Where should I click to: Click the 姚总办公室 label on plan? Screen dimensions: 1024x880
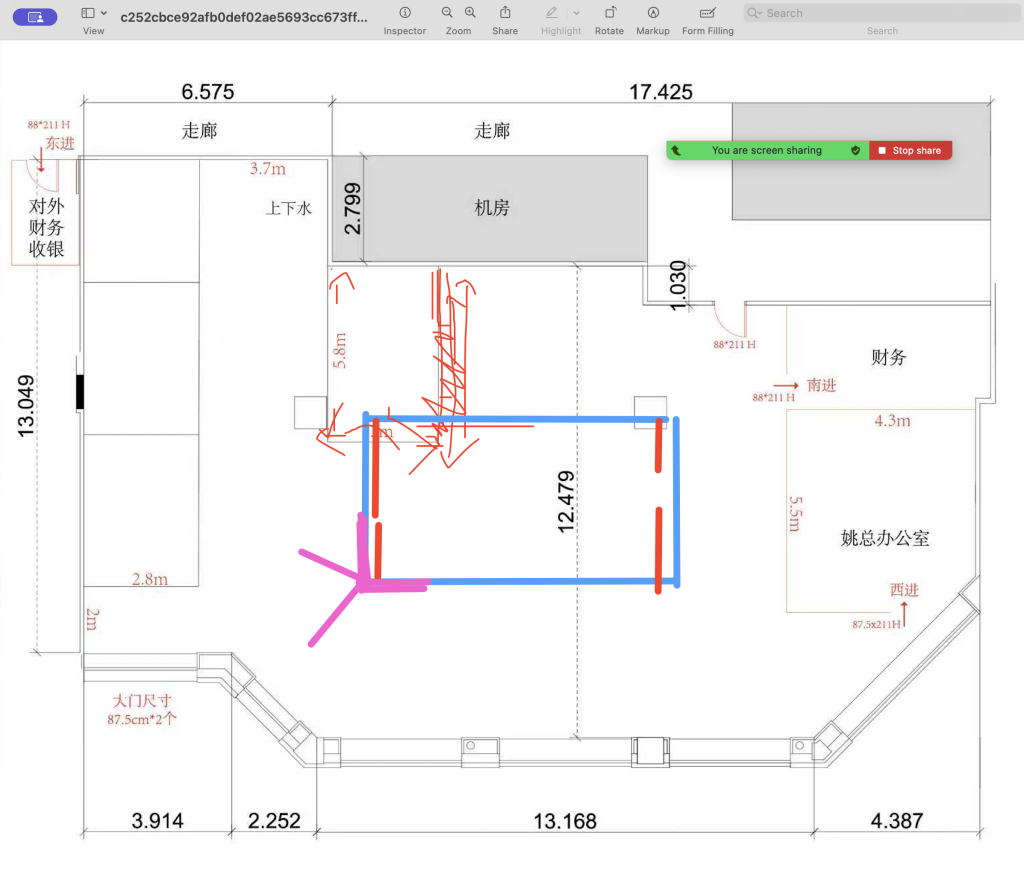point(885,538)
